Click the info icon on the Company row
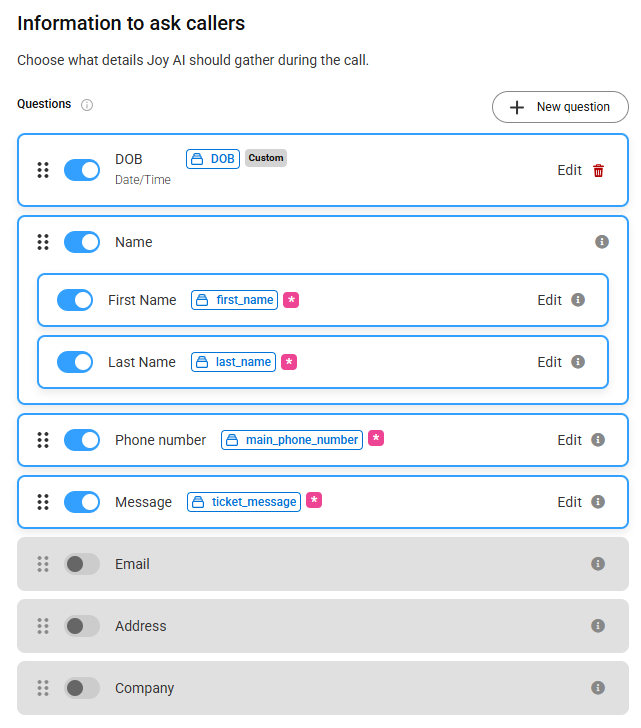Image resolution: width=641 pixels, height=728 pixels. (x=598, y=688)
